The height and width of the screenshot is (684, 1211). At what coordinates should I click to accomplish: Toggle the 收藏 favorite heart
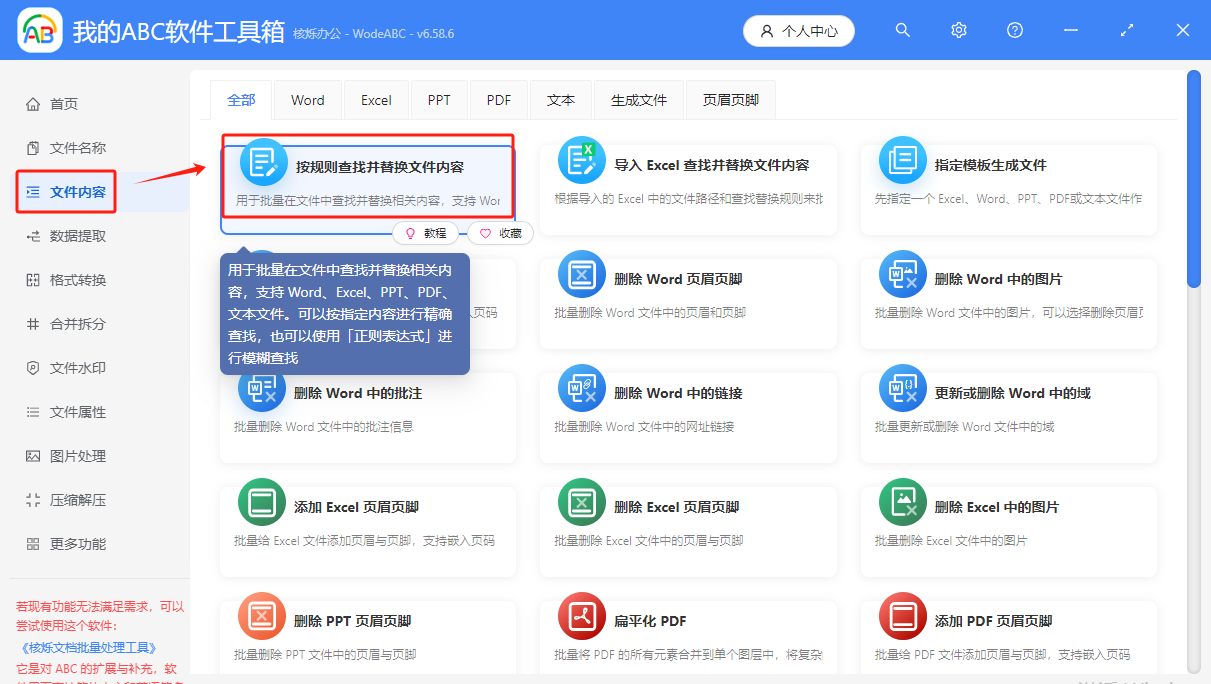499,232
